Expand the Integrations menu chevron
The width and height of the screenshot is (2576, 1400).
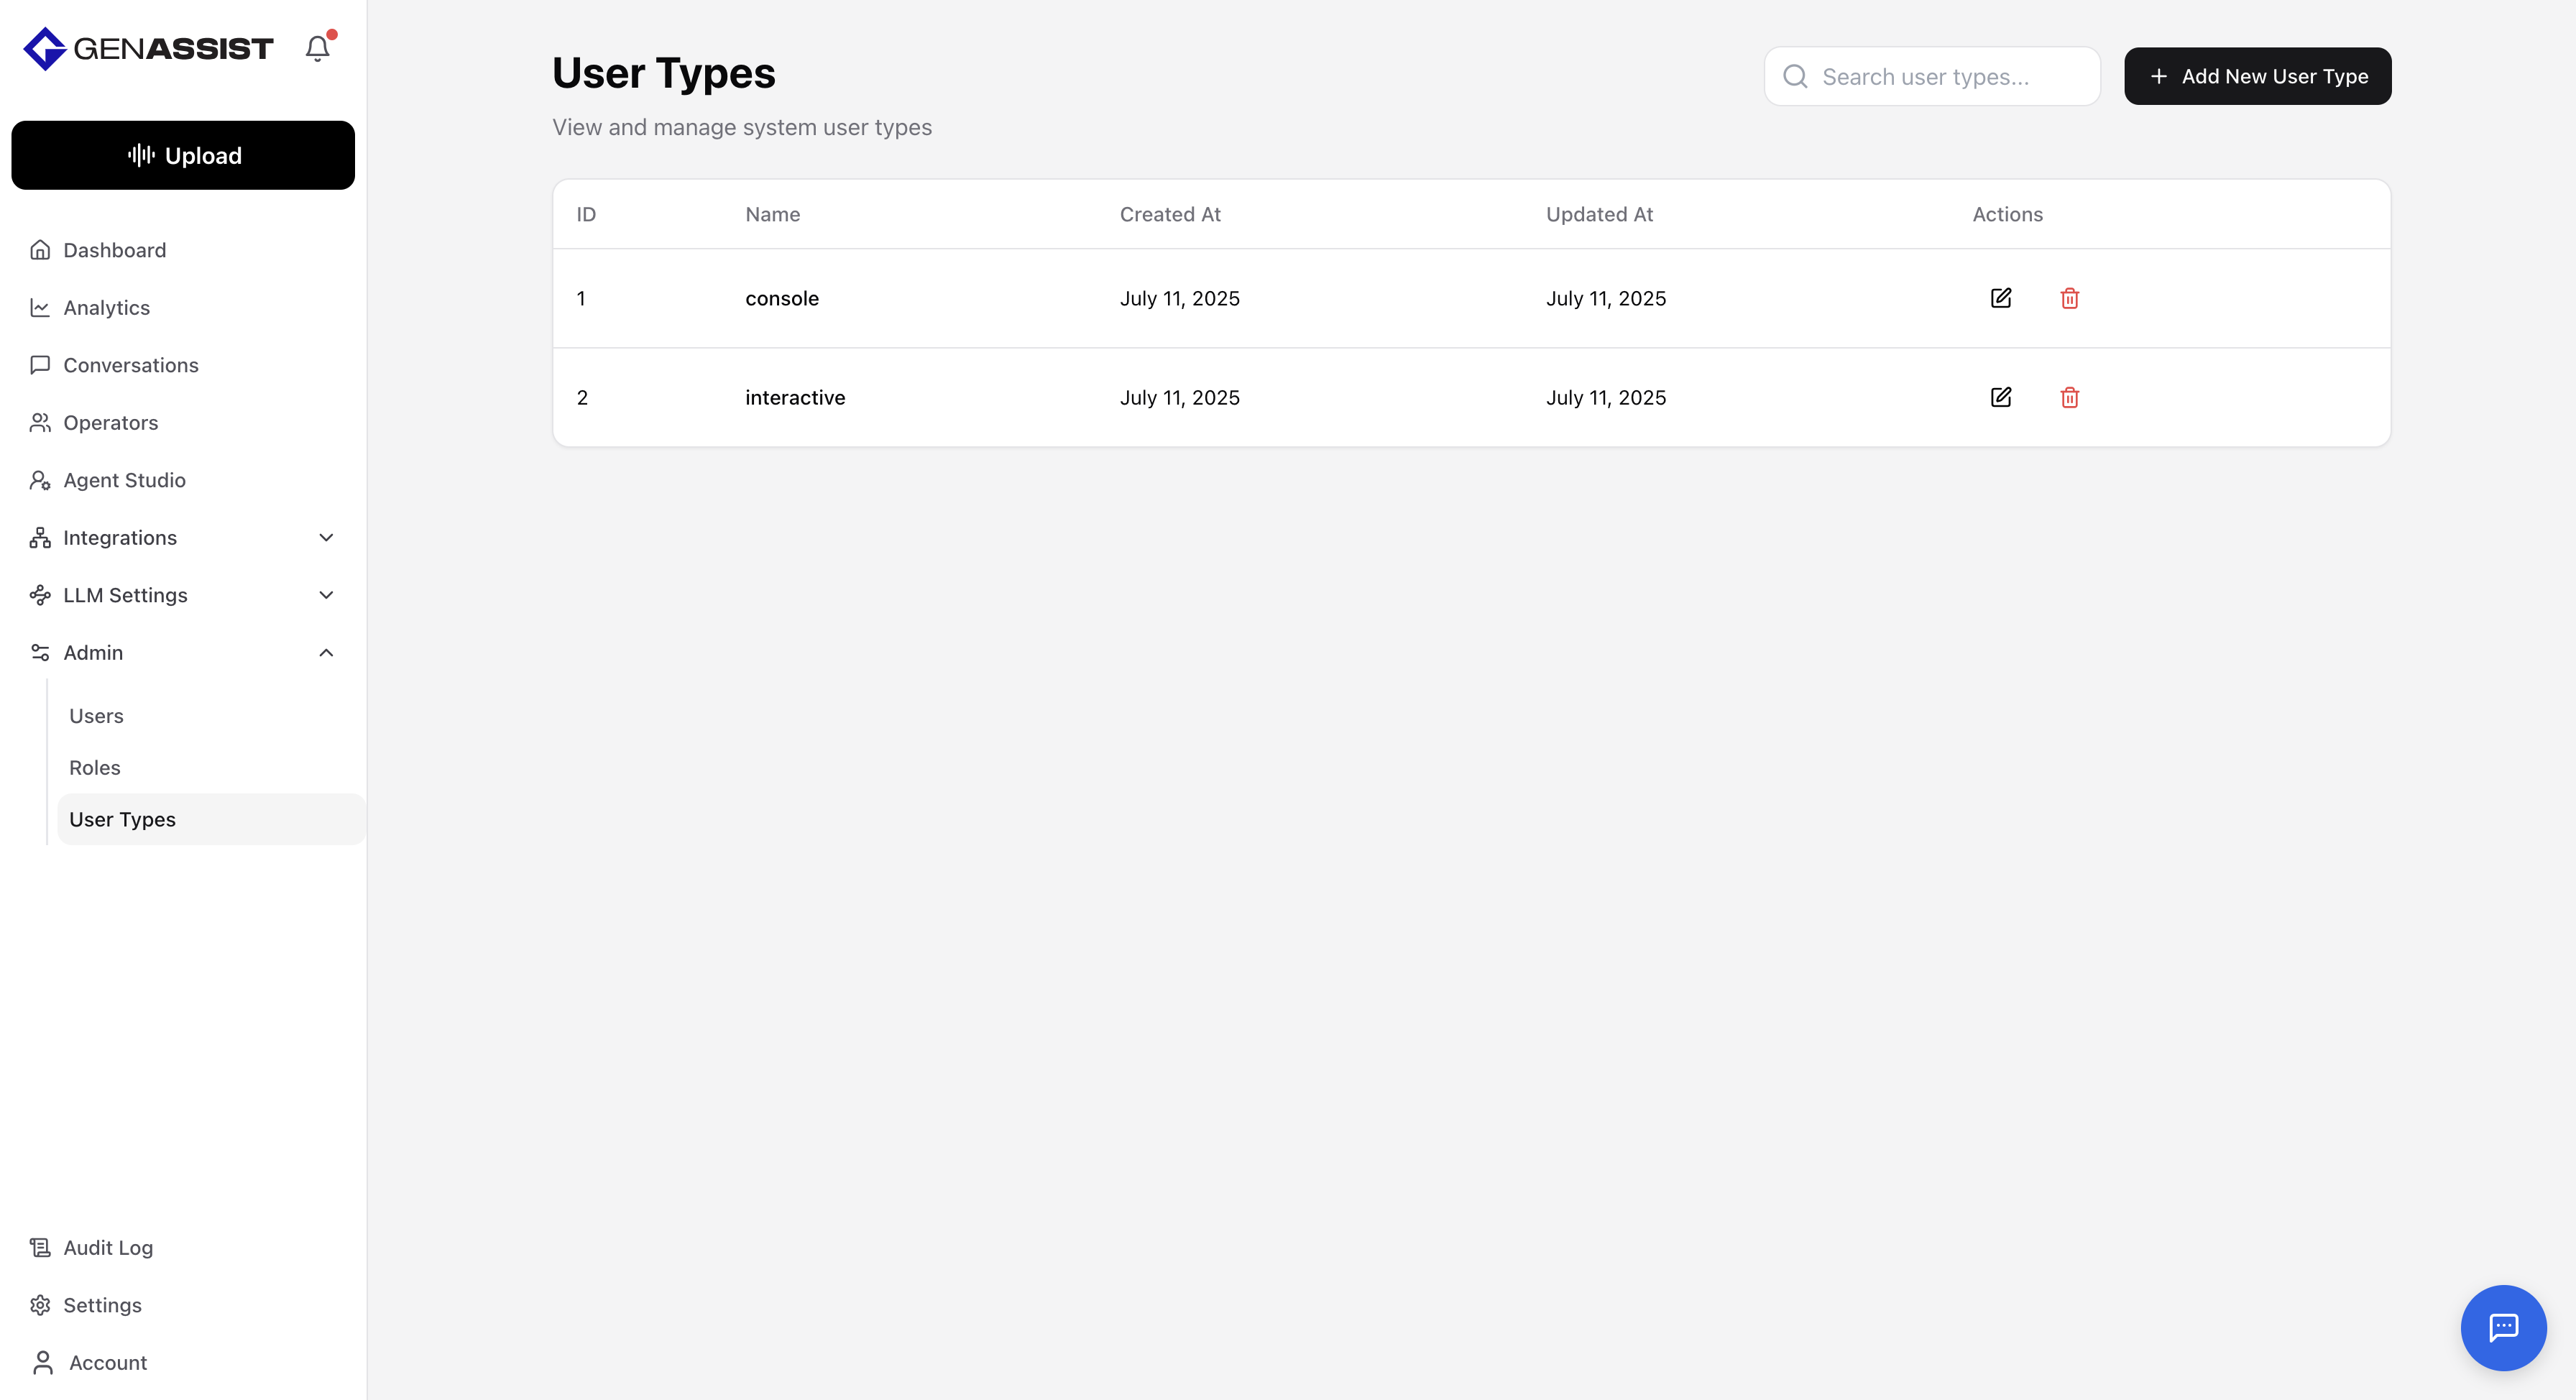tap(326, 538)
